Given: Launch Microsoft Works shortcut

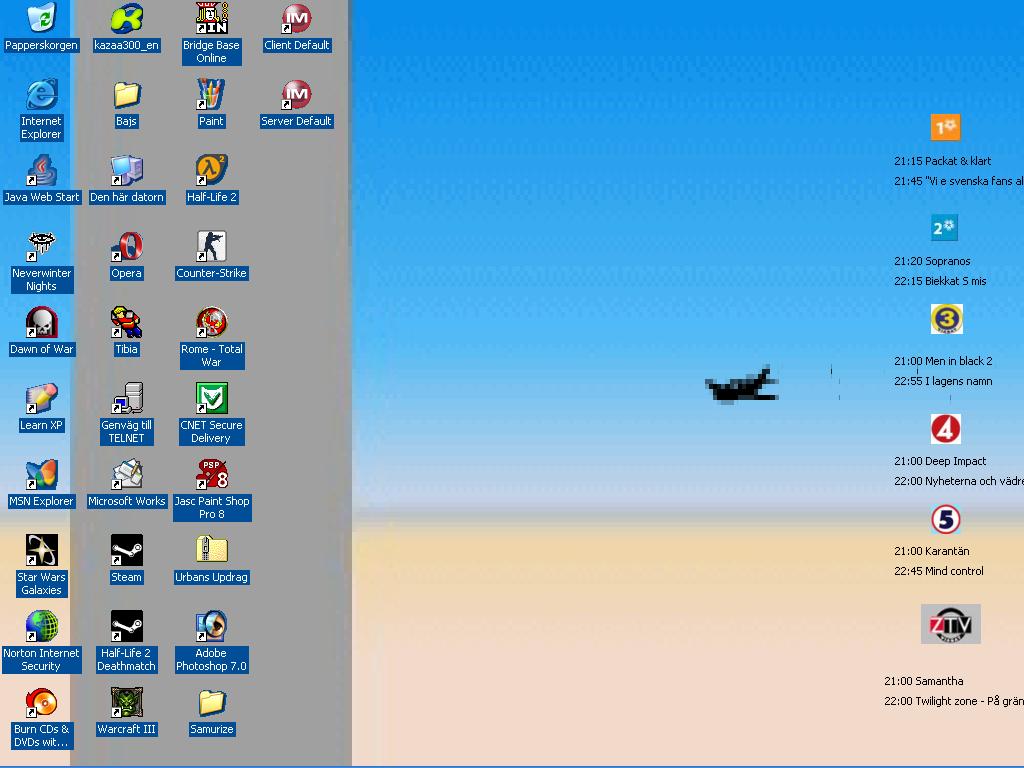Looking at the screenshot, I should [x=127, y=474].
